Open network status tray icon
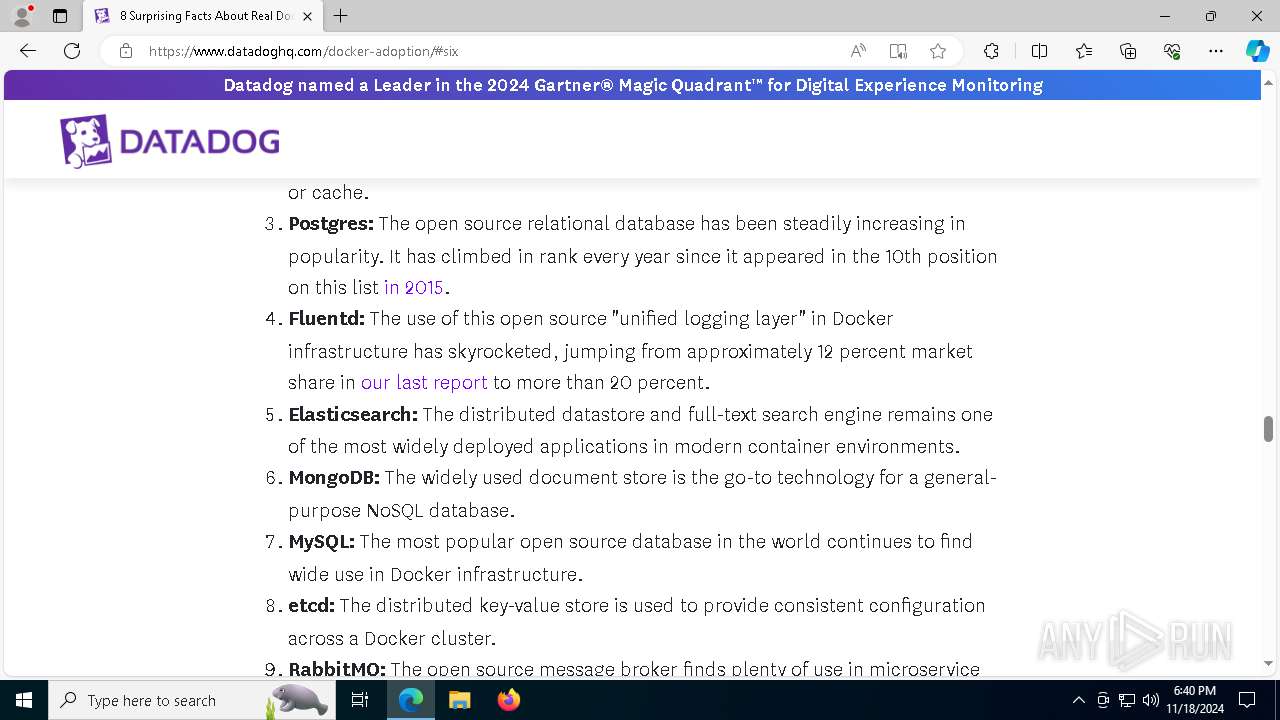Viewport: 1280px width, 720px height. point(1127,700)
